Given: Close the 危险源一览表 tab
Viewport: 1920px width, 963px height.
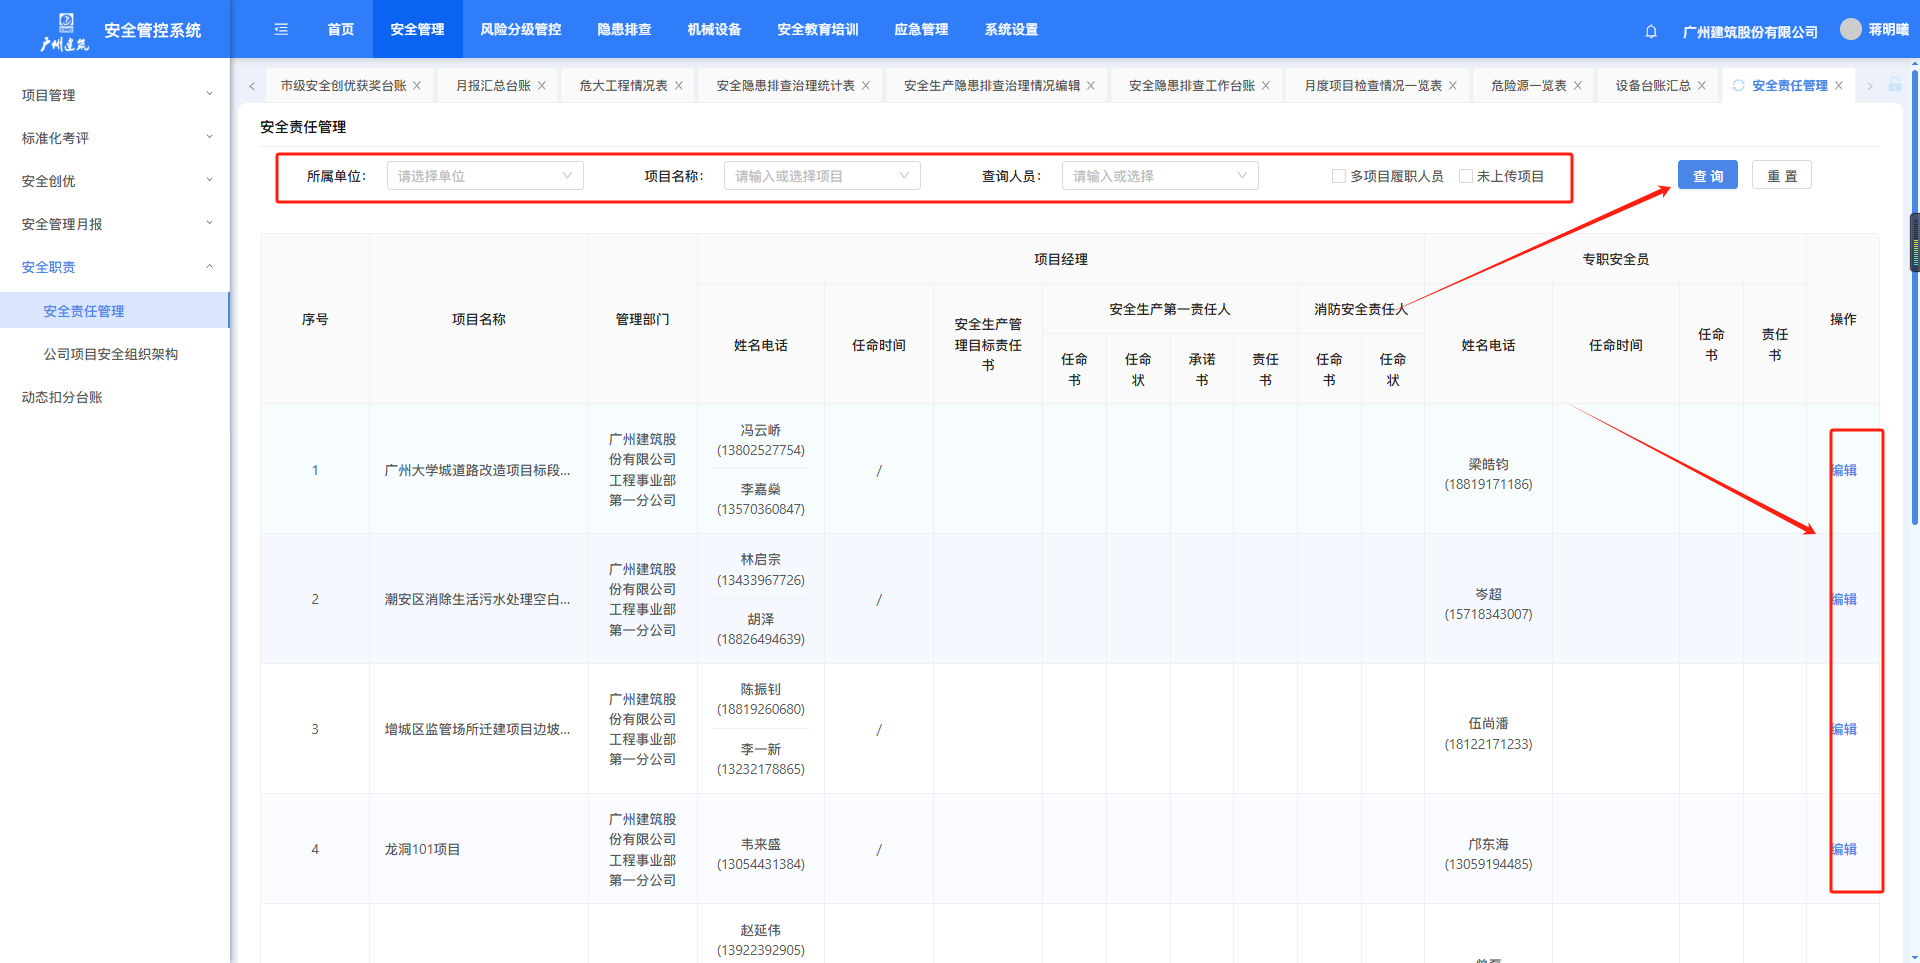Looking at the screenshot, I should [x=1578, y=86].
